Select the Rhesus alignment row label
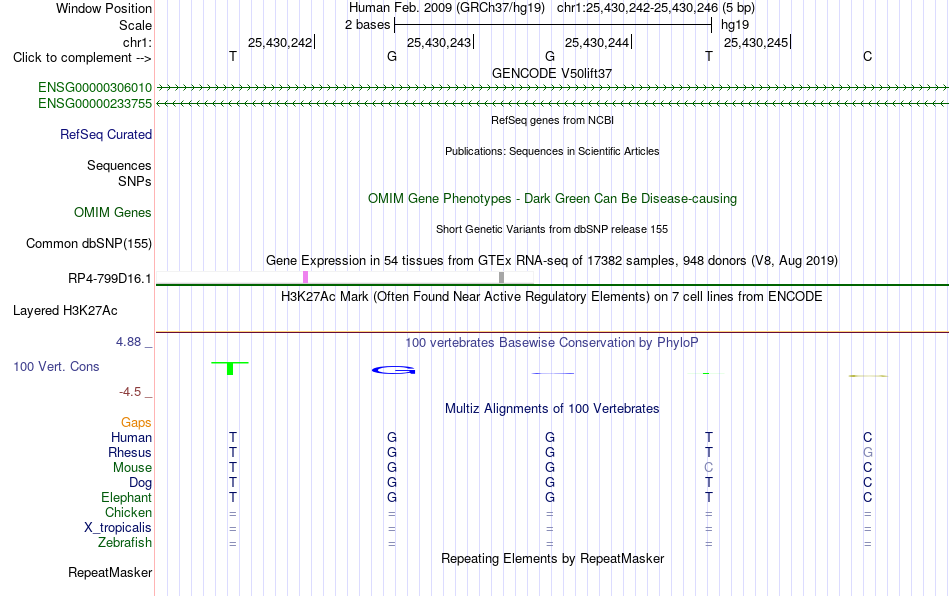 click(130, 452)
